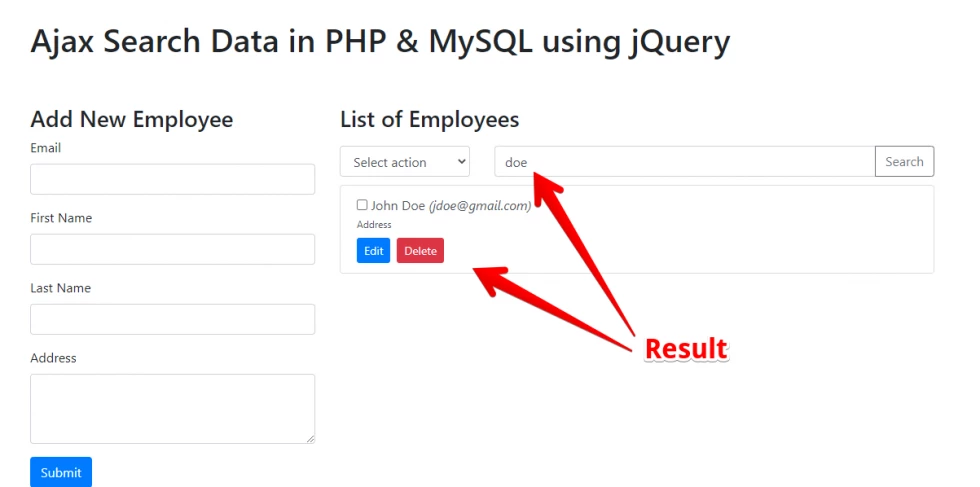Click inside the Address textarea
The image size is (980, 487).
(172, 409)
